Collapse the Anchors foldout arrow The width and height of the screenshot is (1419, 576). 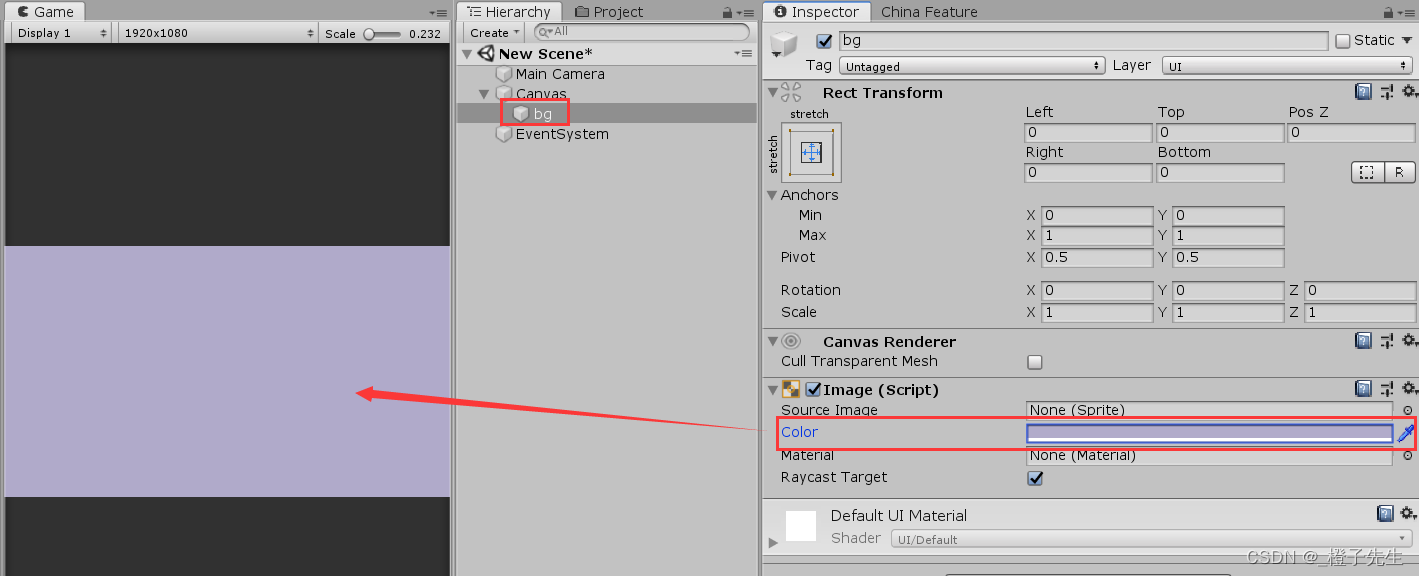tap(772, 195)
